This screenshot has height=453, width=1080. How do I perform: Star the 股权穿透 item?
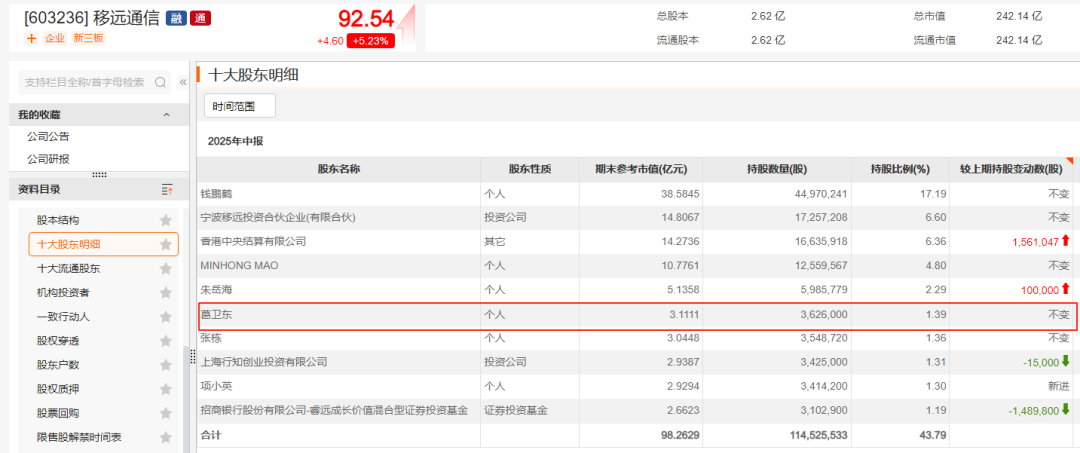pyautogui.click(x=165, y=341)
